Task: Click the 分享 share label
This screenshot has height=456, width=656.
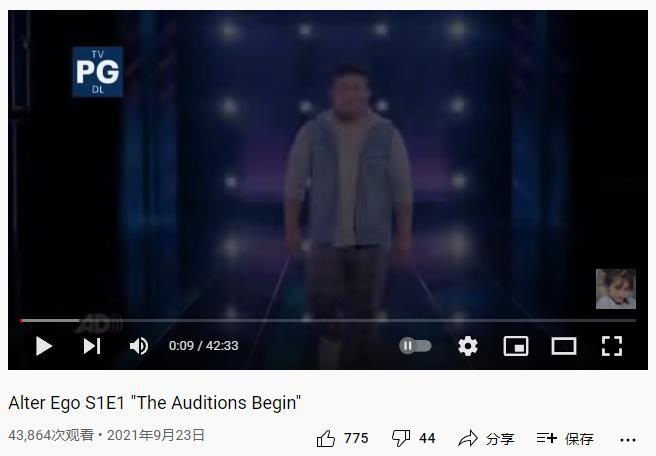Action: tap(500, 438)
